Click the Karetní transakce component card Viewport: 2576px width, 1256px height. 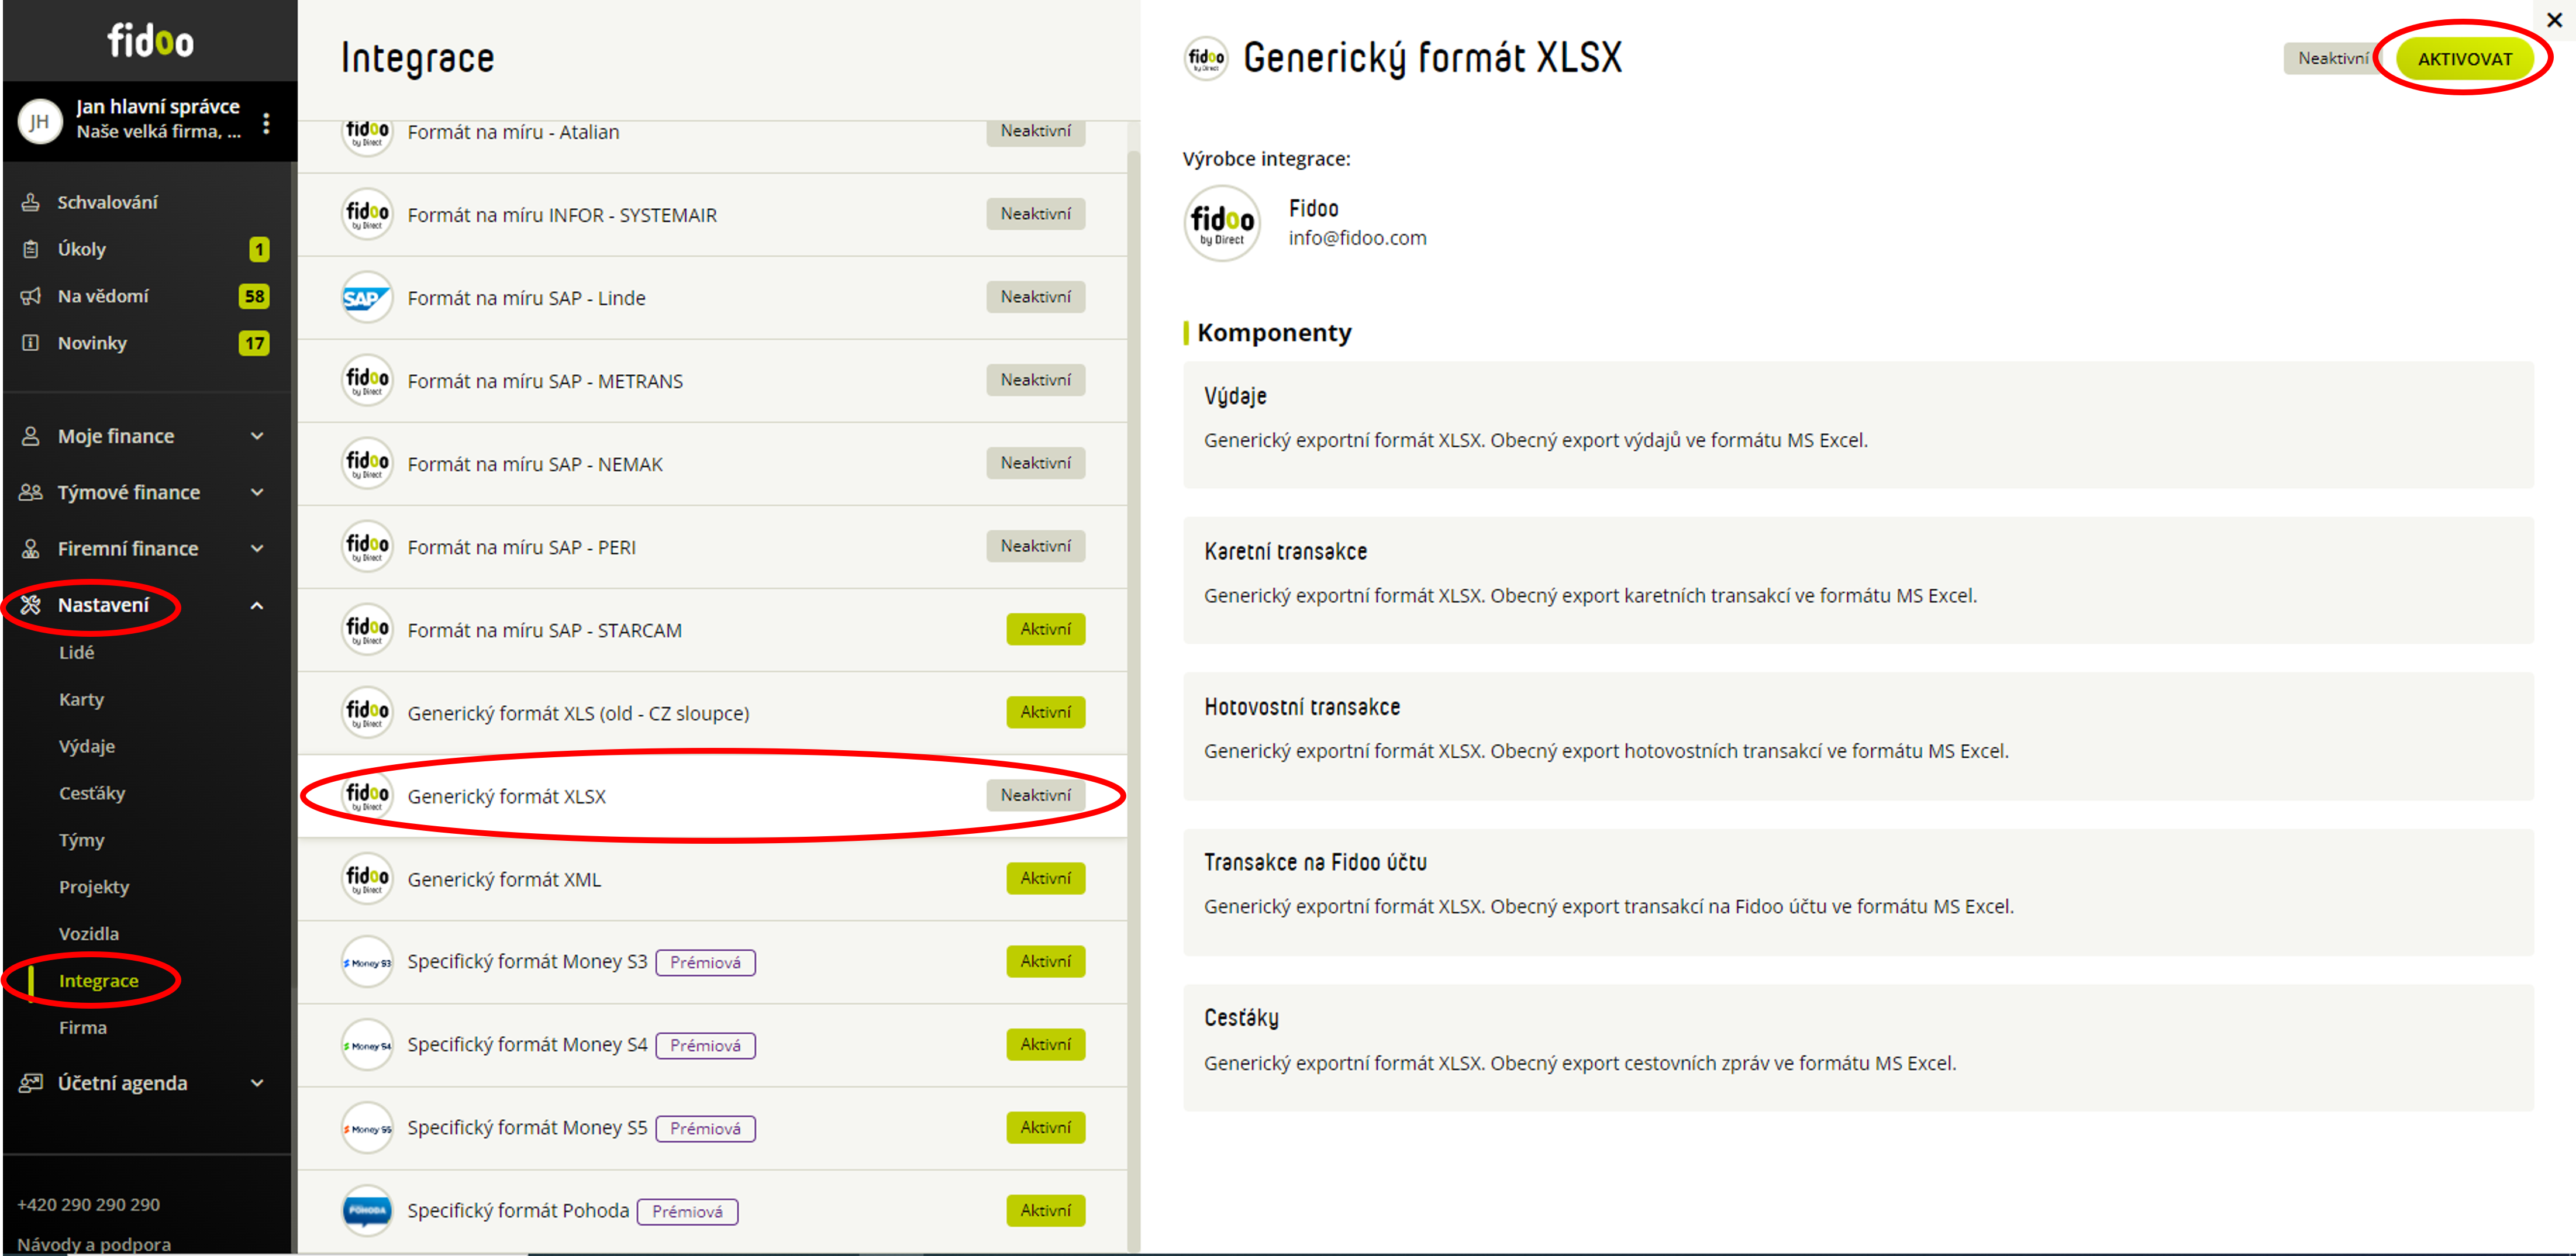pos(1858,580)
